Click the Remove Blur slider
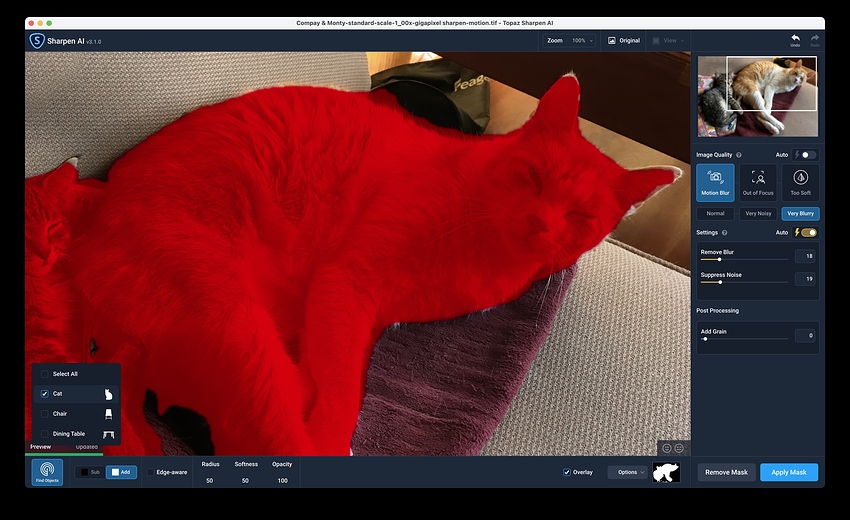 (745, 259)
